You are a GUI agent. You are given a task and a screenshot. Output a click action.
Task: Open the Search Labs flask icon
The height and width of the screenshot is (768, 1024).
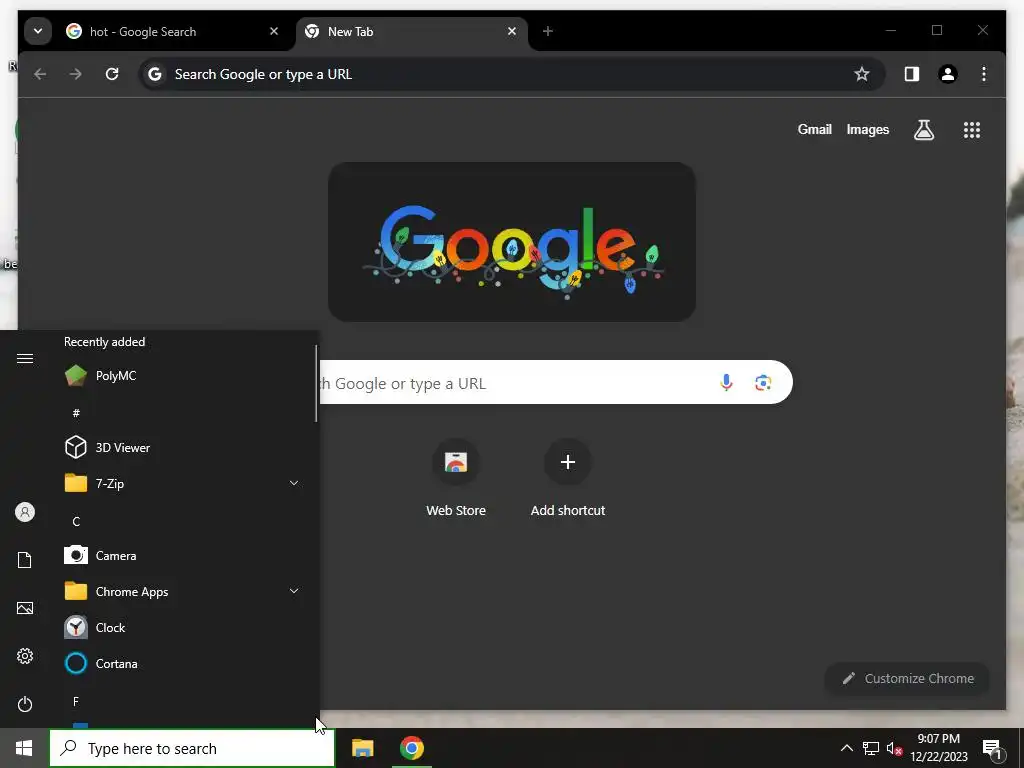pos(923,130)
